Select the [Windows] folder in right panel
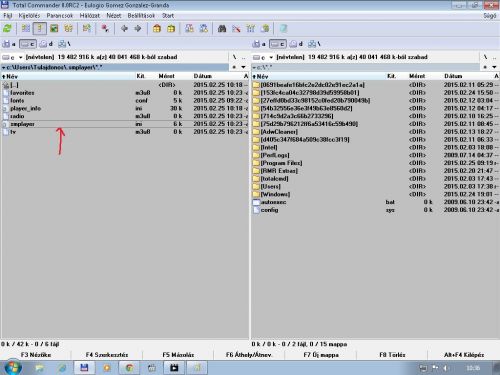The image size is (500, 375). point(375,194)
